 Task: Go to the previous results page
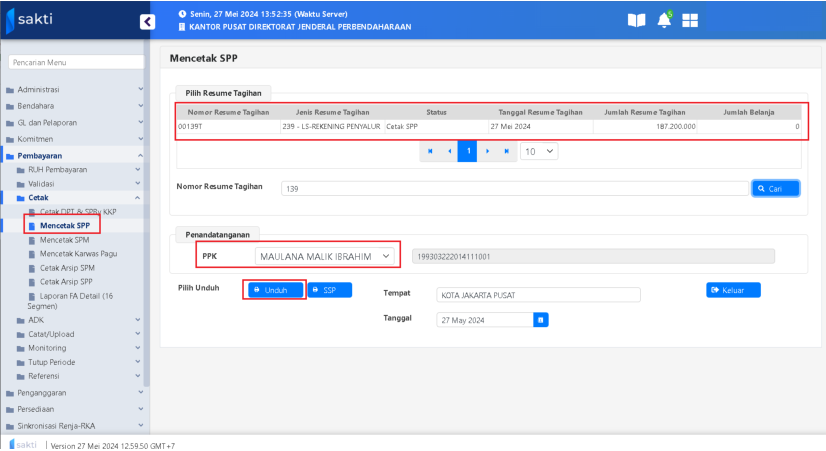(449, 151)
